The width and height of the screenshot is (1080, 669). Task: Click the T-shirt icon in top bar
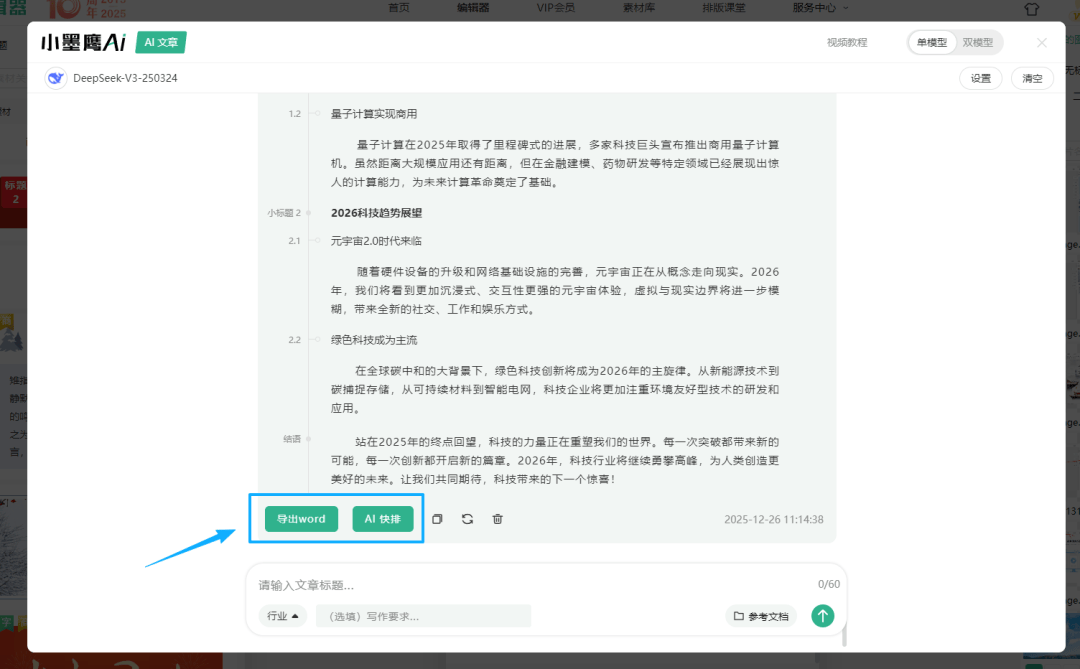point(1032,9)
